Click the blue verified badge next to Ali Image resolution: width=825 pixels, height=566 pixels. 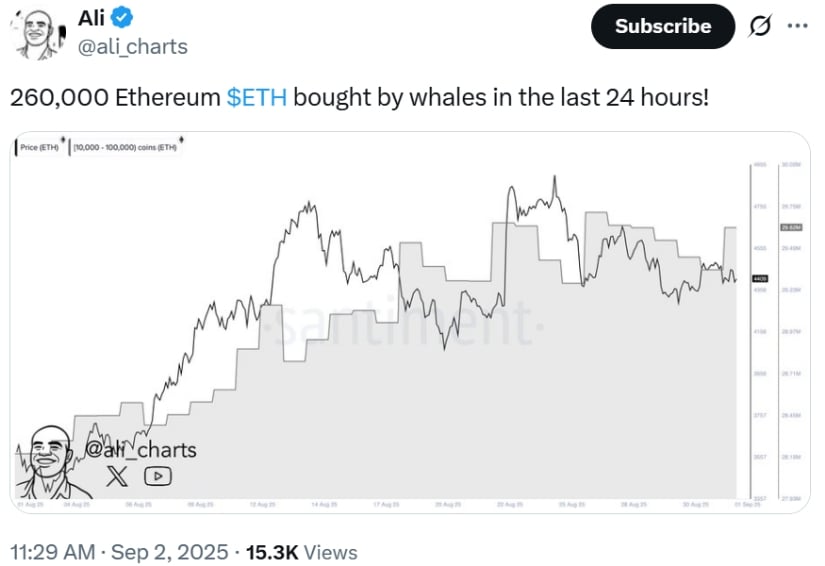[x=122, y=18]
